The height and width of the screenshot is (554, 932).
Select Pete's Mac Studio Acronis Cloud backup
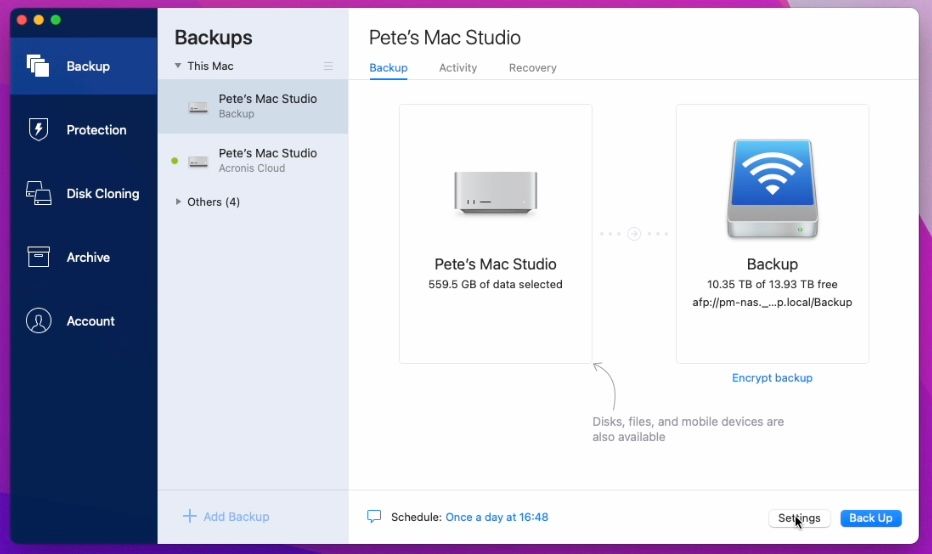(253, 160)
